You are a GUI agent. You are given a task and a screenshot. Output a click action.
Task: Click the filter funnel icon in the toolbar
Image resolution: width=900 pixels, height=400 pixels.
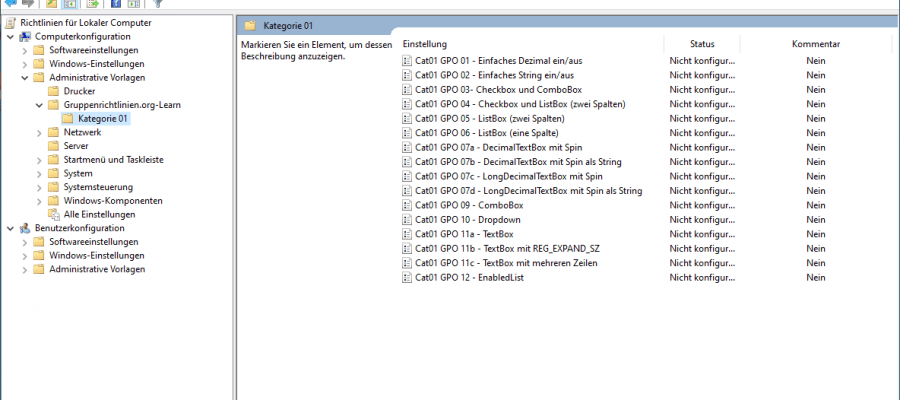pos(157,3)
